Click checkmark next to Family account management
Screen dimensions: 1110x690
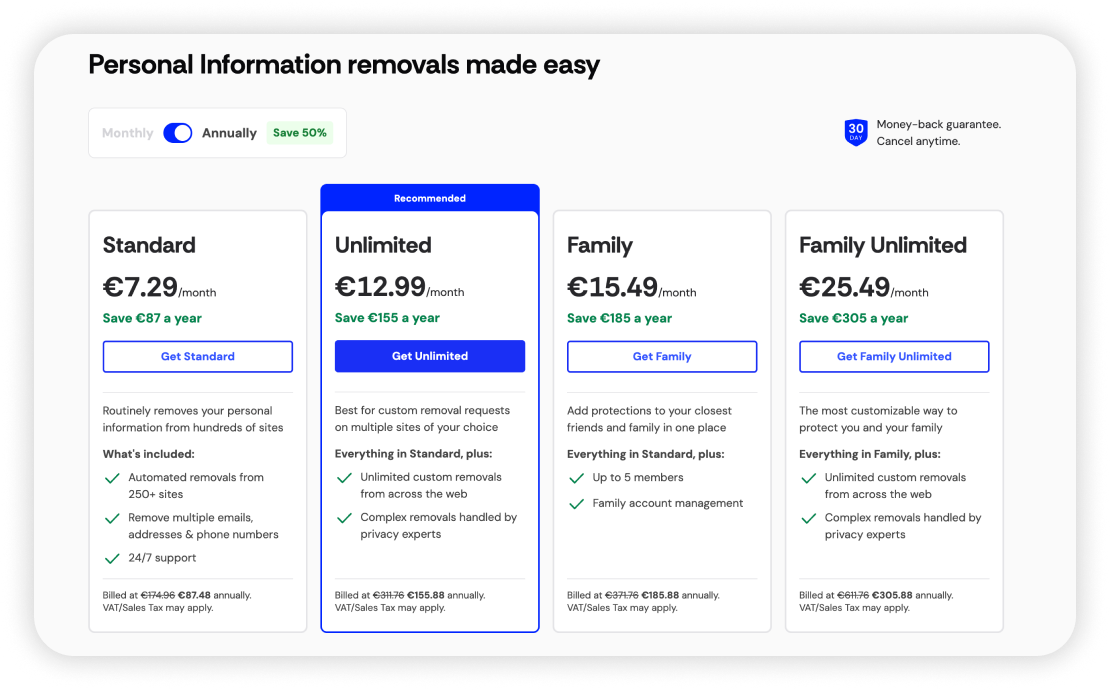(x=576, y=504)
